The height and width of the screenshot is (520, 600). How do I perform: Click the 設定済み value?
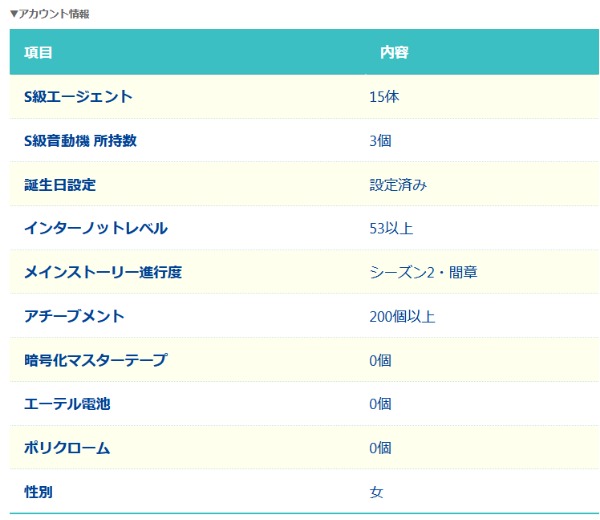pyautogui.click(x=398, y=185)
